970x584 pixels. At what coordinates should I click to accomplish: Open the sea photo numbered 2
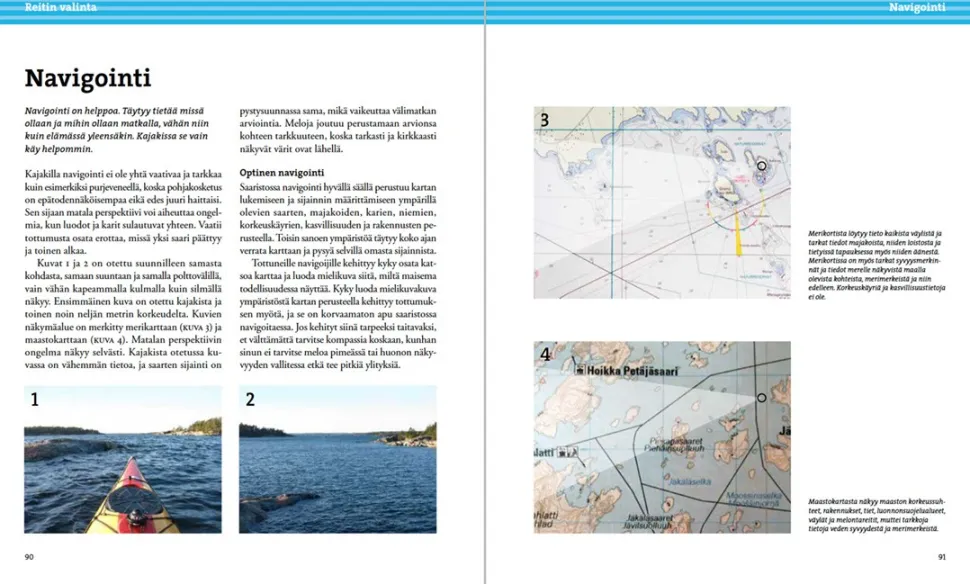pyautogui.click(x=338, y=460)
